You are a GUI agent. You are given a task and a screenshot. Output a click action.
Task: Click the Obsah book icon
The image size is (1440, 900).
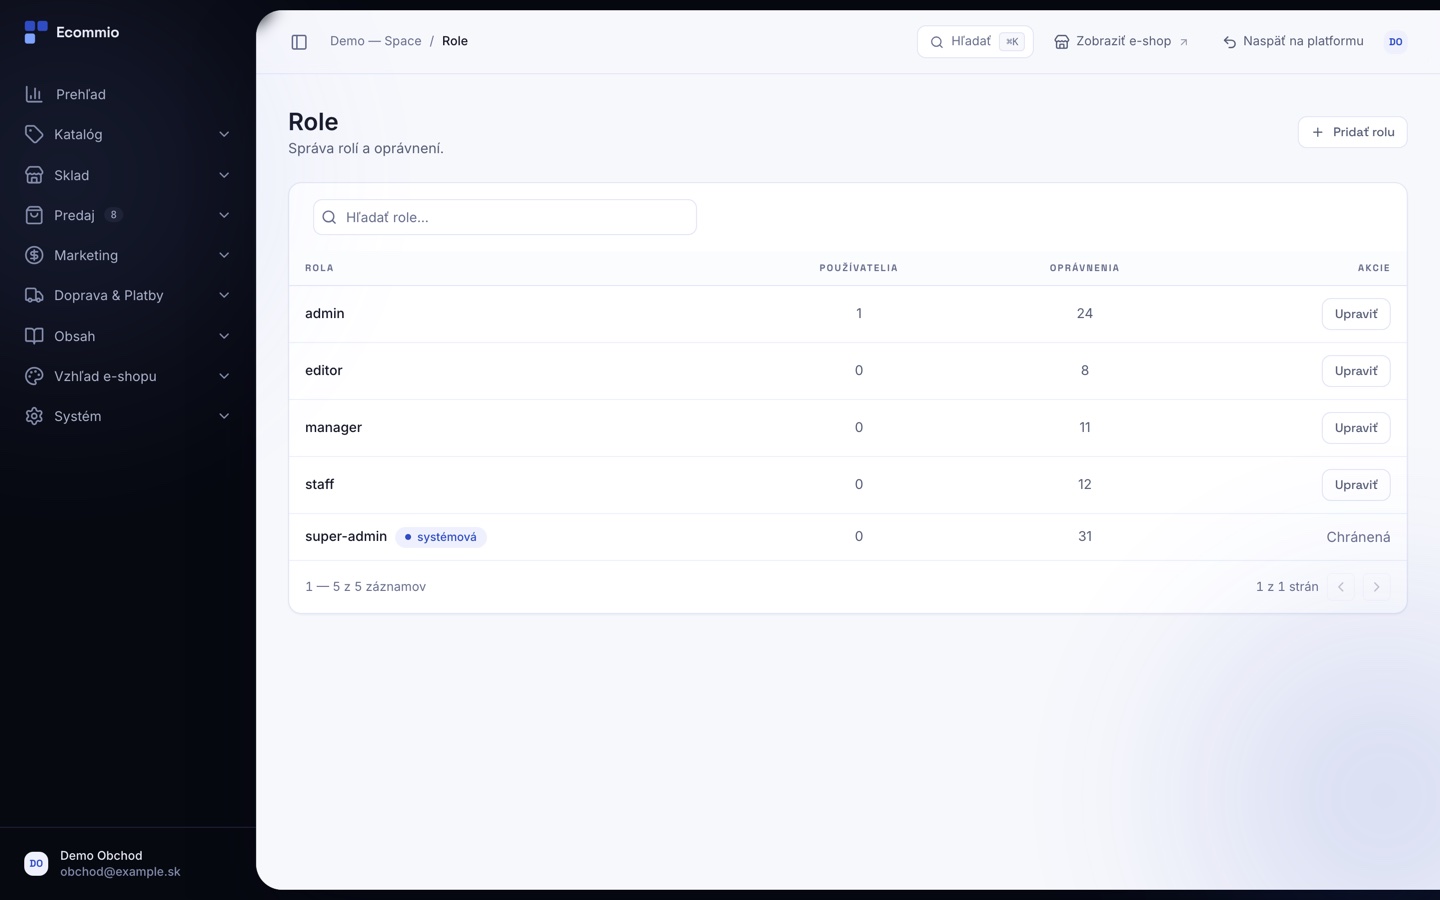coord(34,336)
